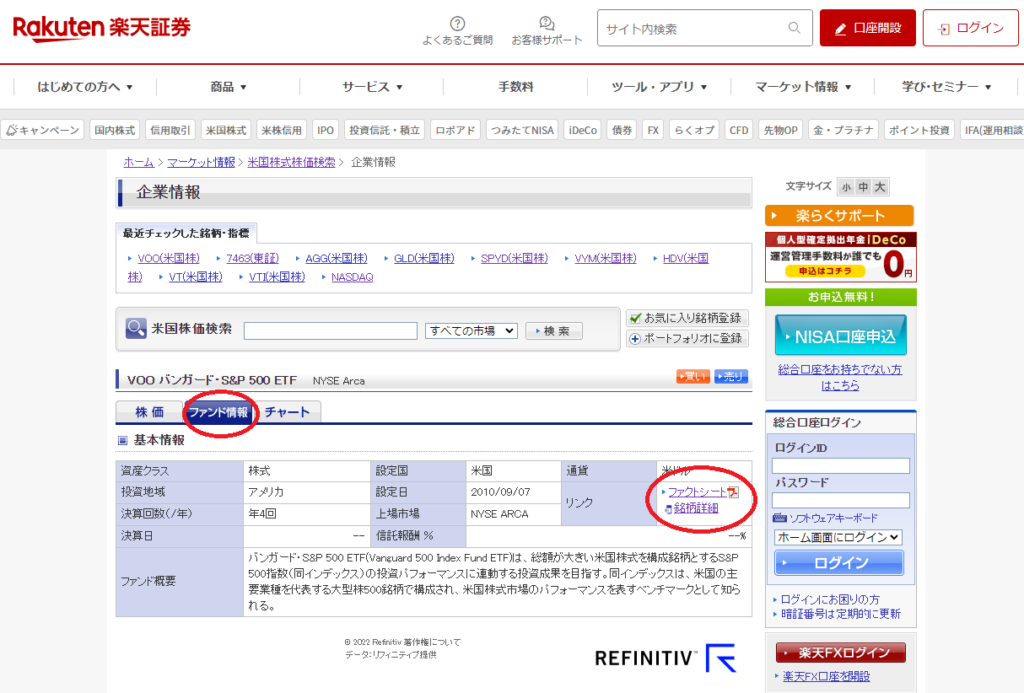Expand the マーケット情報 menu
1024x693 pixels.
803,87
